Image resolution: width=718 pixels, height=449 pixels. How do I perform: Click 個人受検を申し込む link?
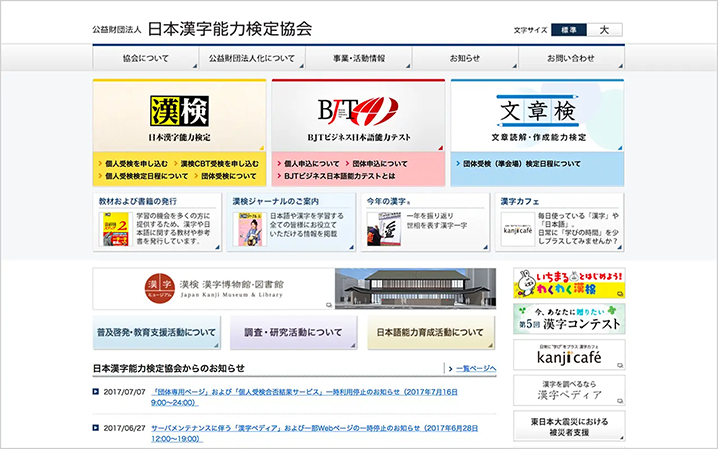point(136,162)
